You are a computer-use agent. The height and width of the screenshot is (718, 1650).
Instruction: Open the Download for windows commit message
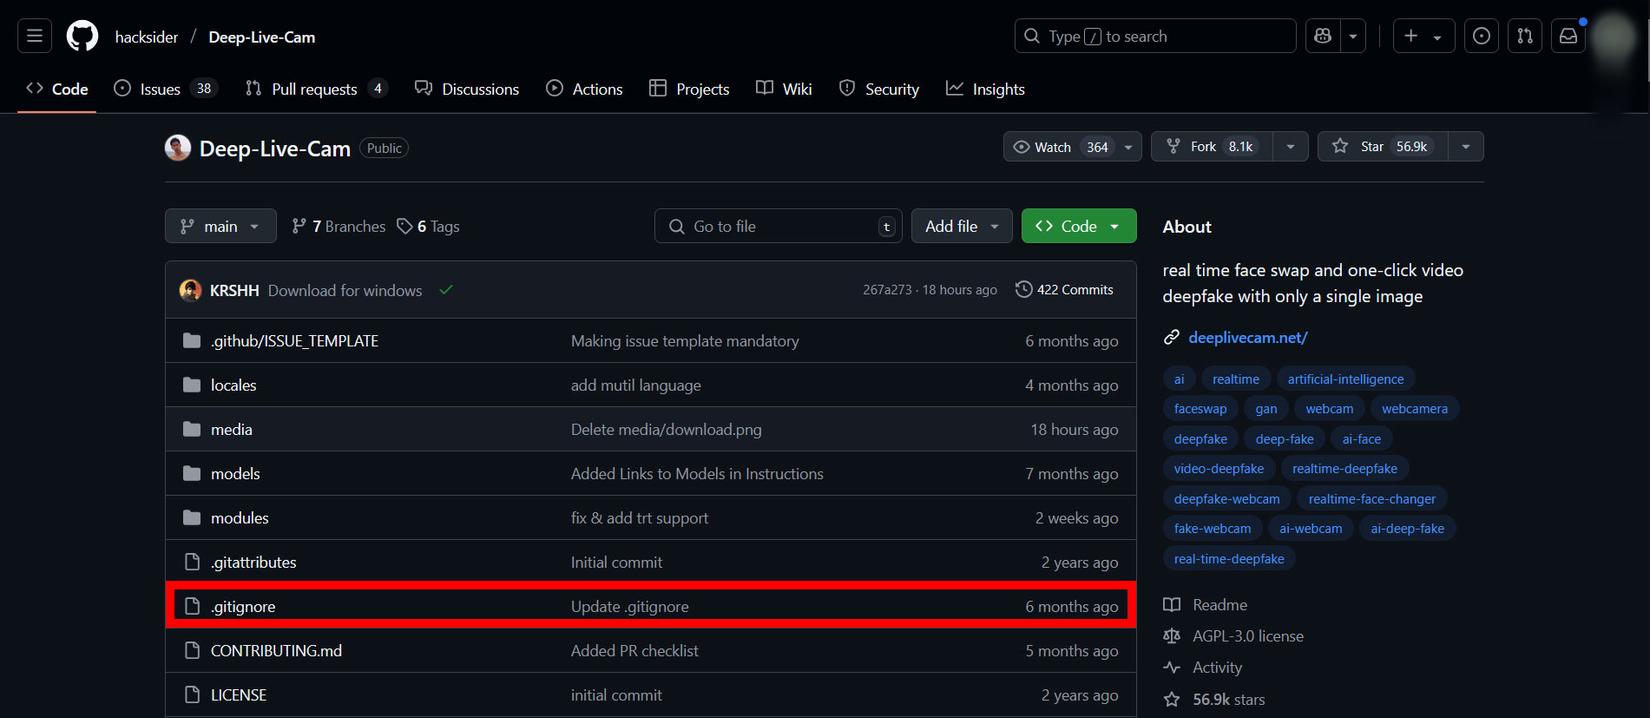[345, 290]
